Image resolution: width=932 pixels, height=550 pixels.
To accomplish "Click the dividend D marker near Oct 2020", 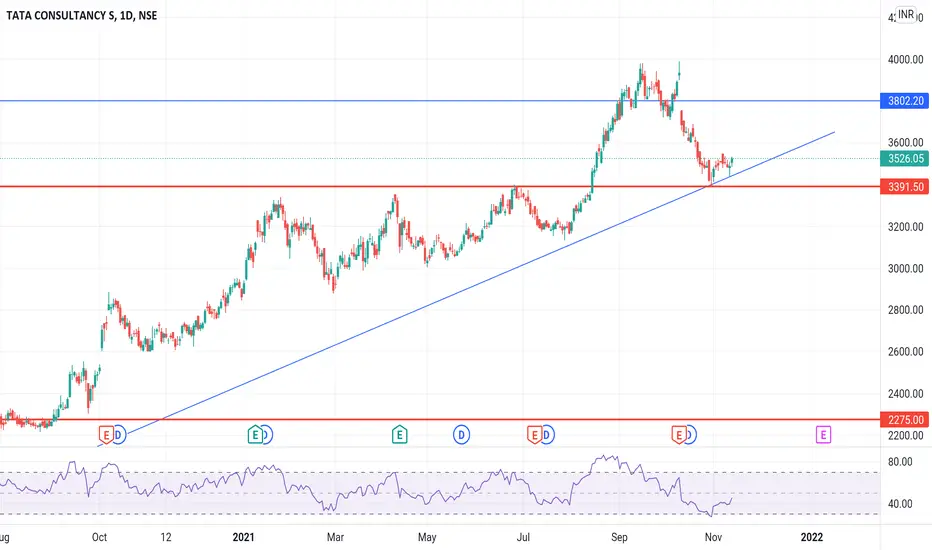I will [119, 435].
